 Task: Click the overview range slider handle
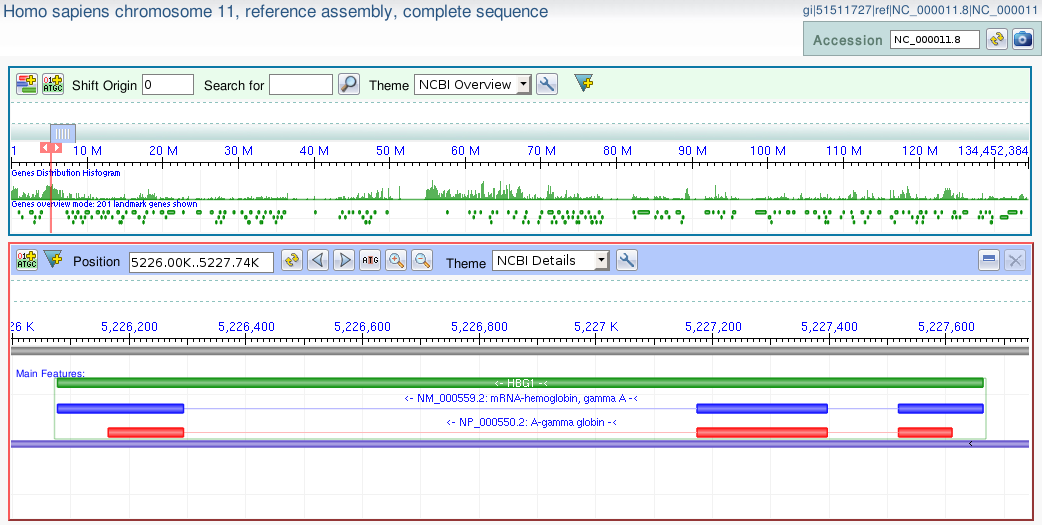click(x=63, y=133)
